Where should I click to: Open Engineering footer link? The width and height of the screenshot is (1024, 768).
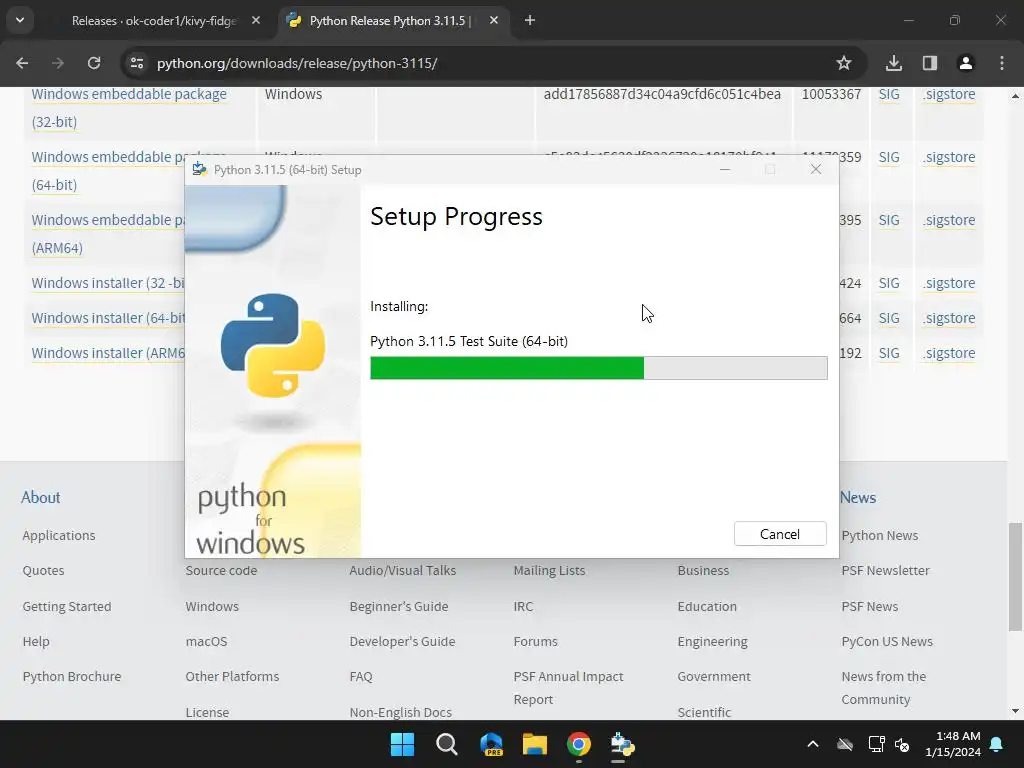712,642
